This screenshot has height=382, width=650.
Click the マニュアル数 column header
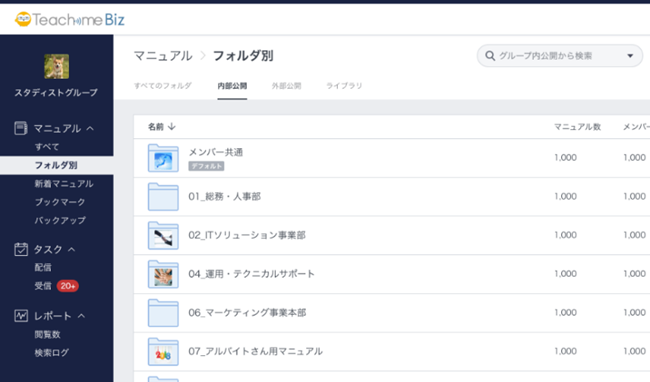click(x=577, y=127)
